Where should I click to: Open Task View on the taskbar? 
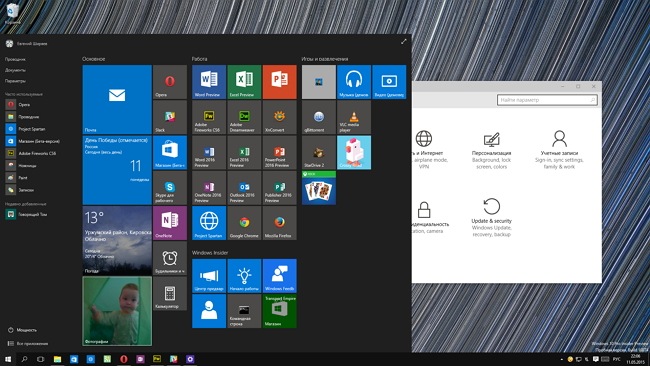pyautogui.click(x=41, y=359)
